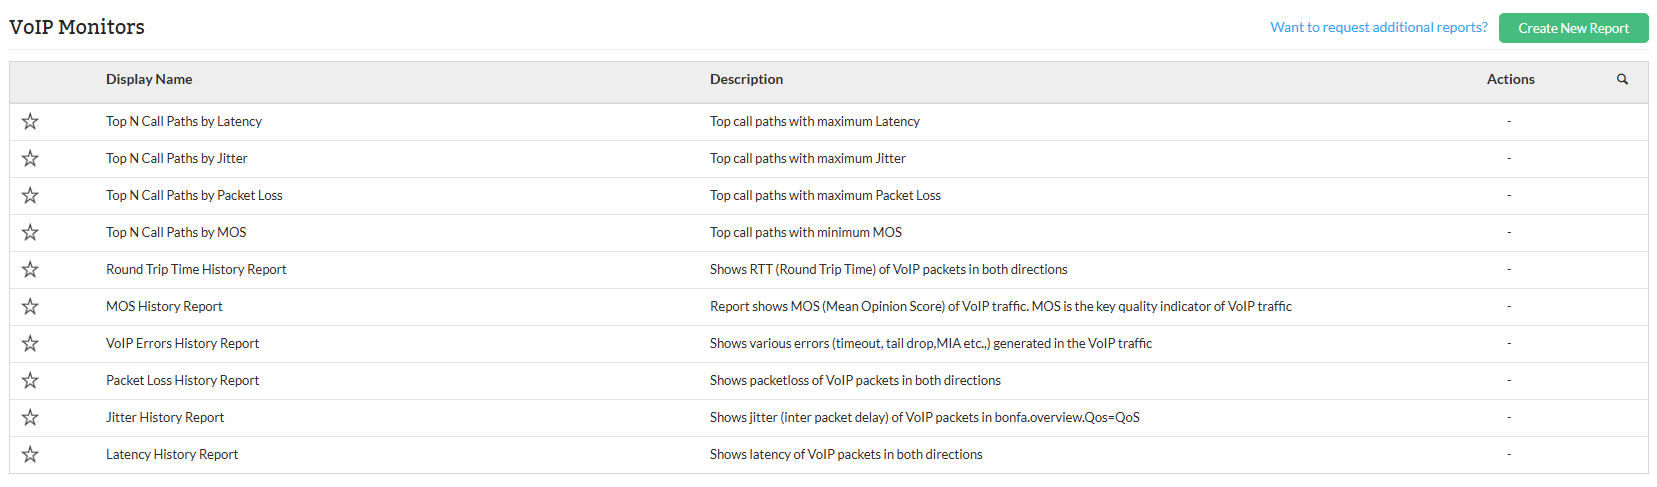Open the VoIP Errors History Report
The height and width of the screenshot is (487, 1657).
[182, 344]
